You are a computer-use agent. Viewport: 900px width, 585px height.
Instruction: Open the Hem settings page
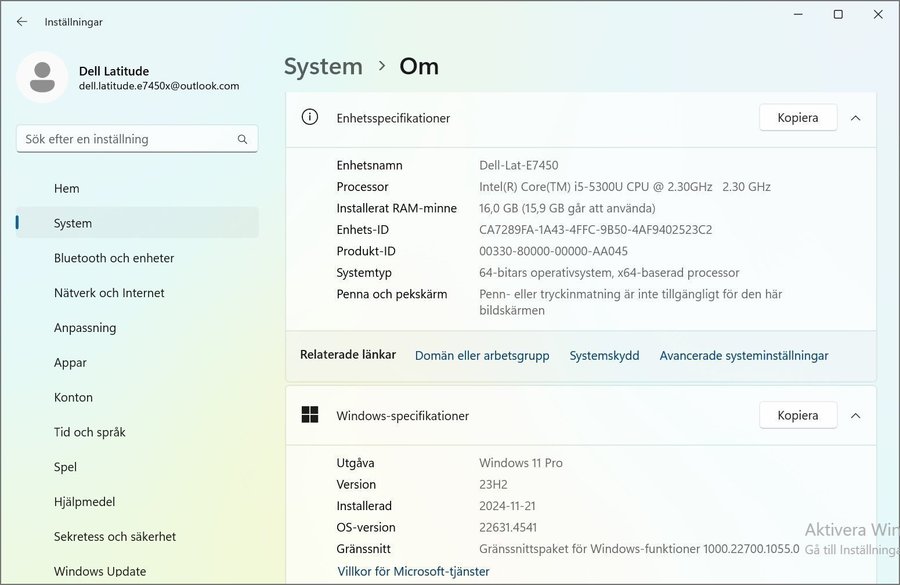click(x=137, y=188)
